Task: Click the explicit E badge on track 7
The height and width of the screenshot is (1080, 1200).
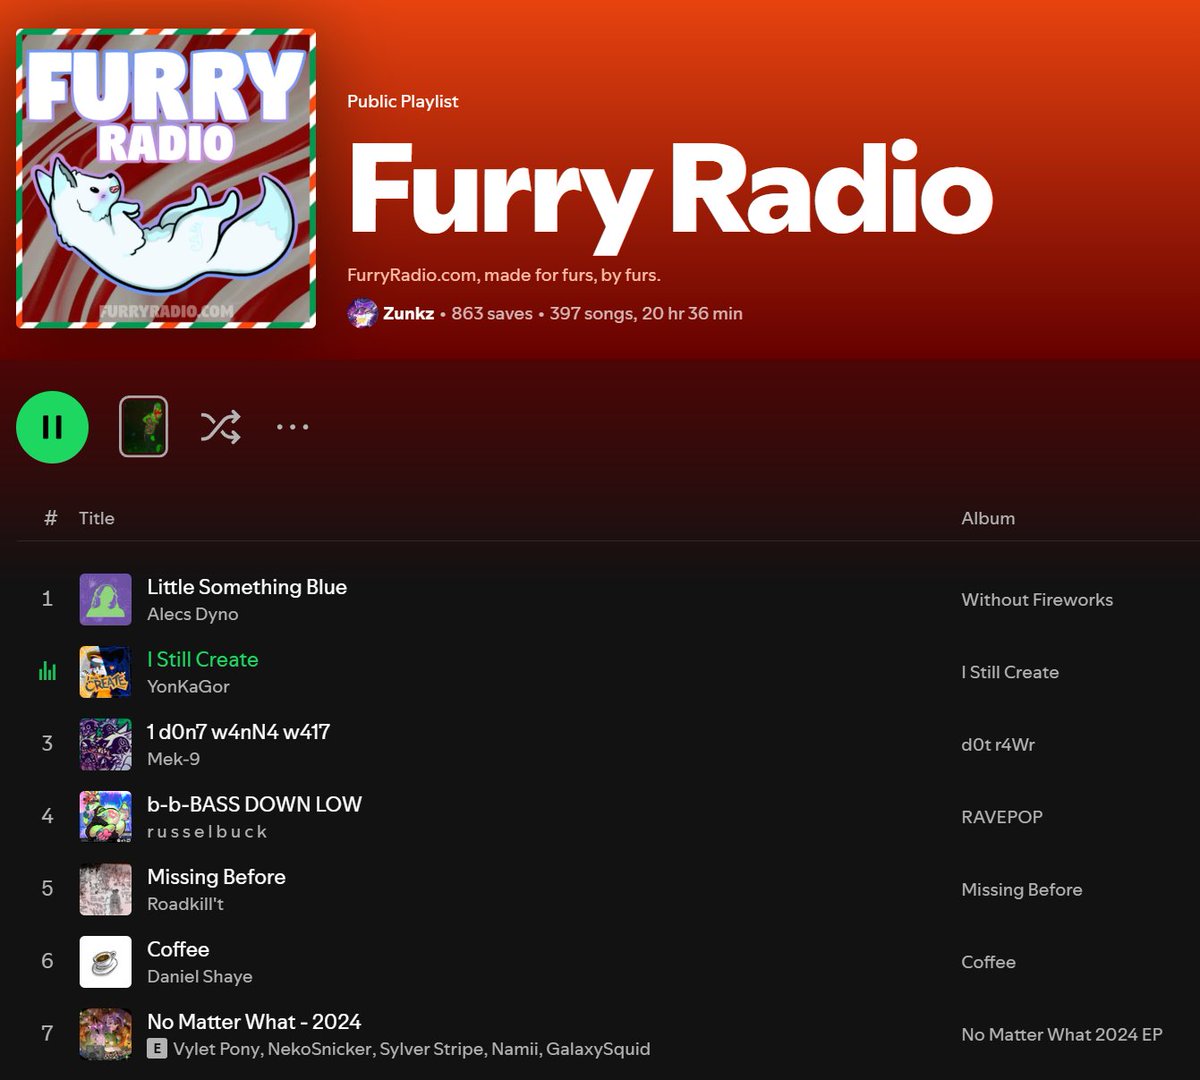Action: tap(156, 1049)
